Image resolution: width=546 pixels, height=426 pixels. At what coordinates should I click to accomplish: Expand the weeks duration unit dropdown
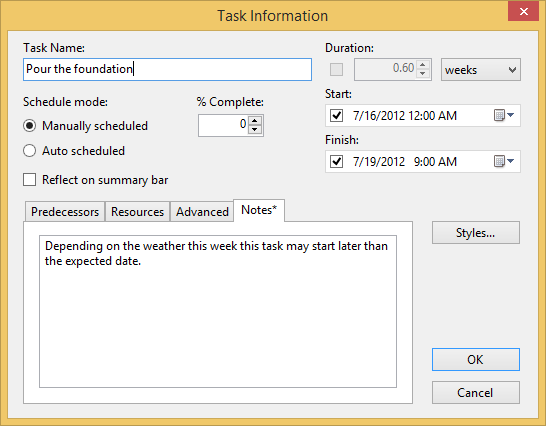(x=481, y=70)
